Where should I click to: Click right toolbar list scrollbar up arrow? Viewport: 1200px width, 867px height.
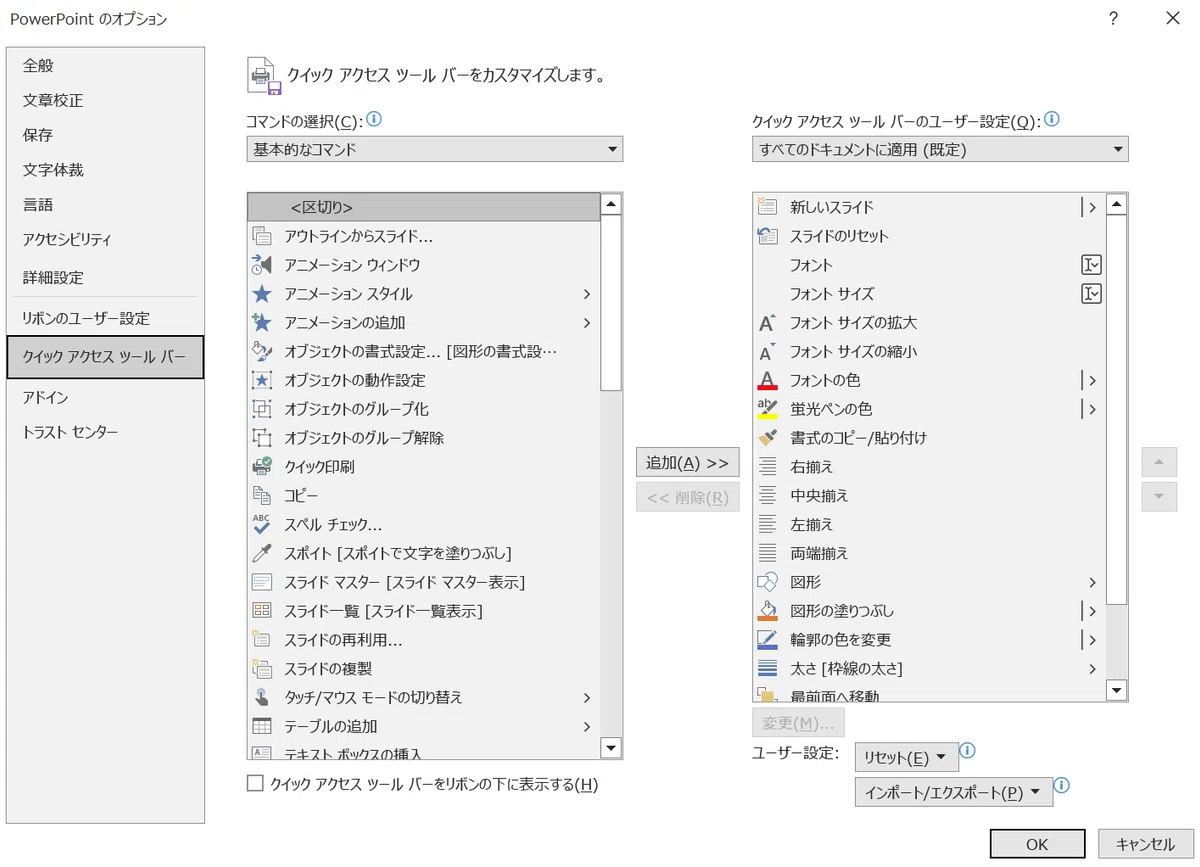[1117, 205]
